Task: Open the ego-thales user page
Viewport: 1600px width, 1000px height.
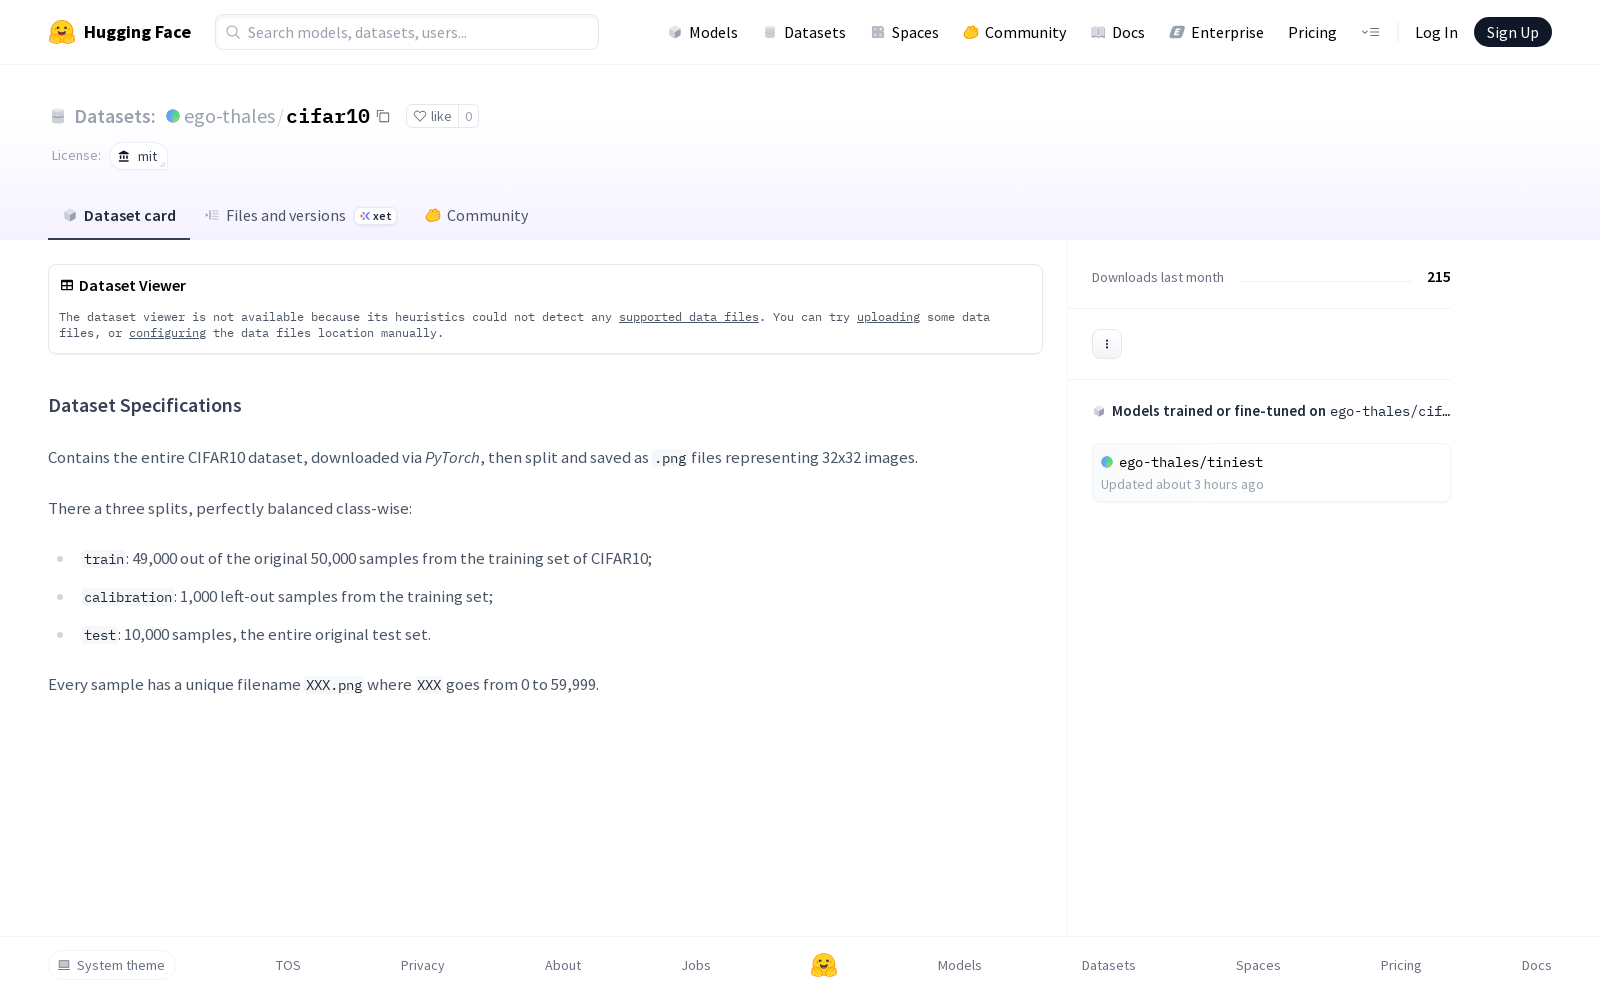Action: 229,116
